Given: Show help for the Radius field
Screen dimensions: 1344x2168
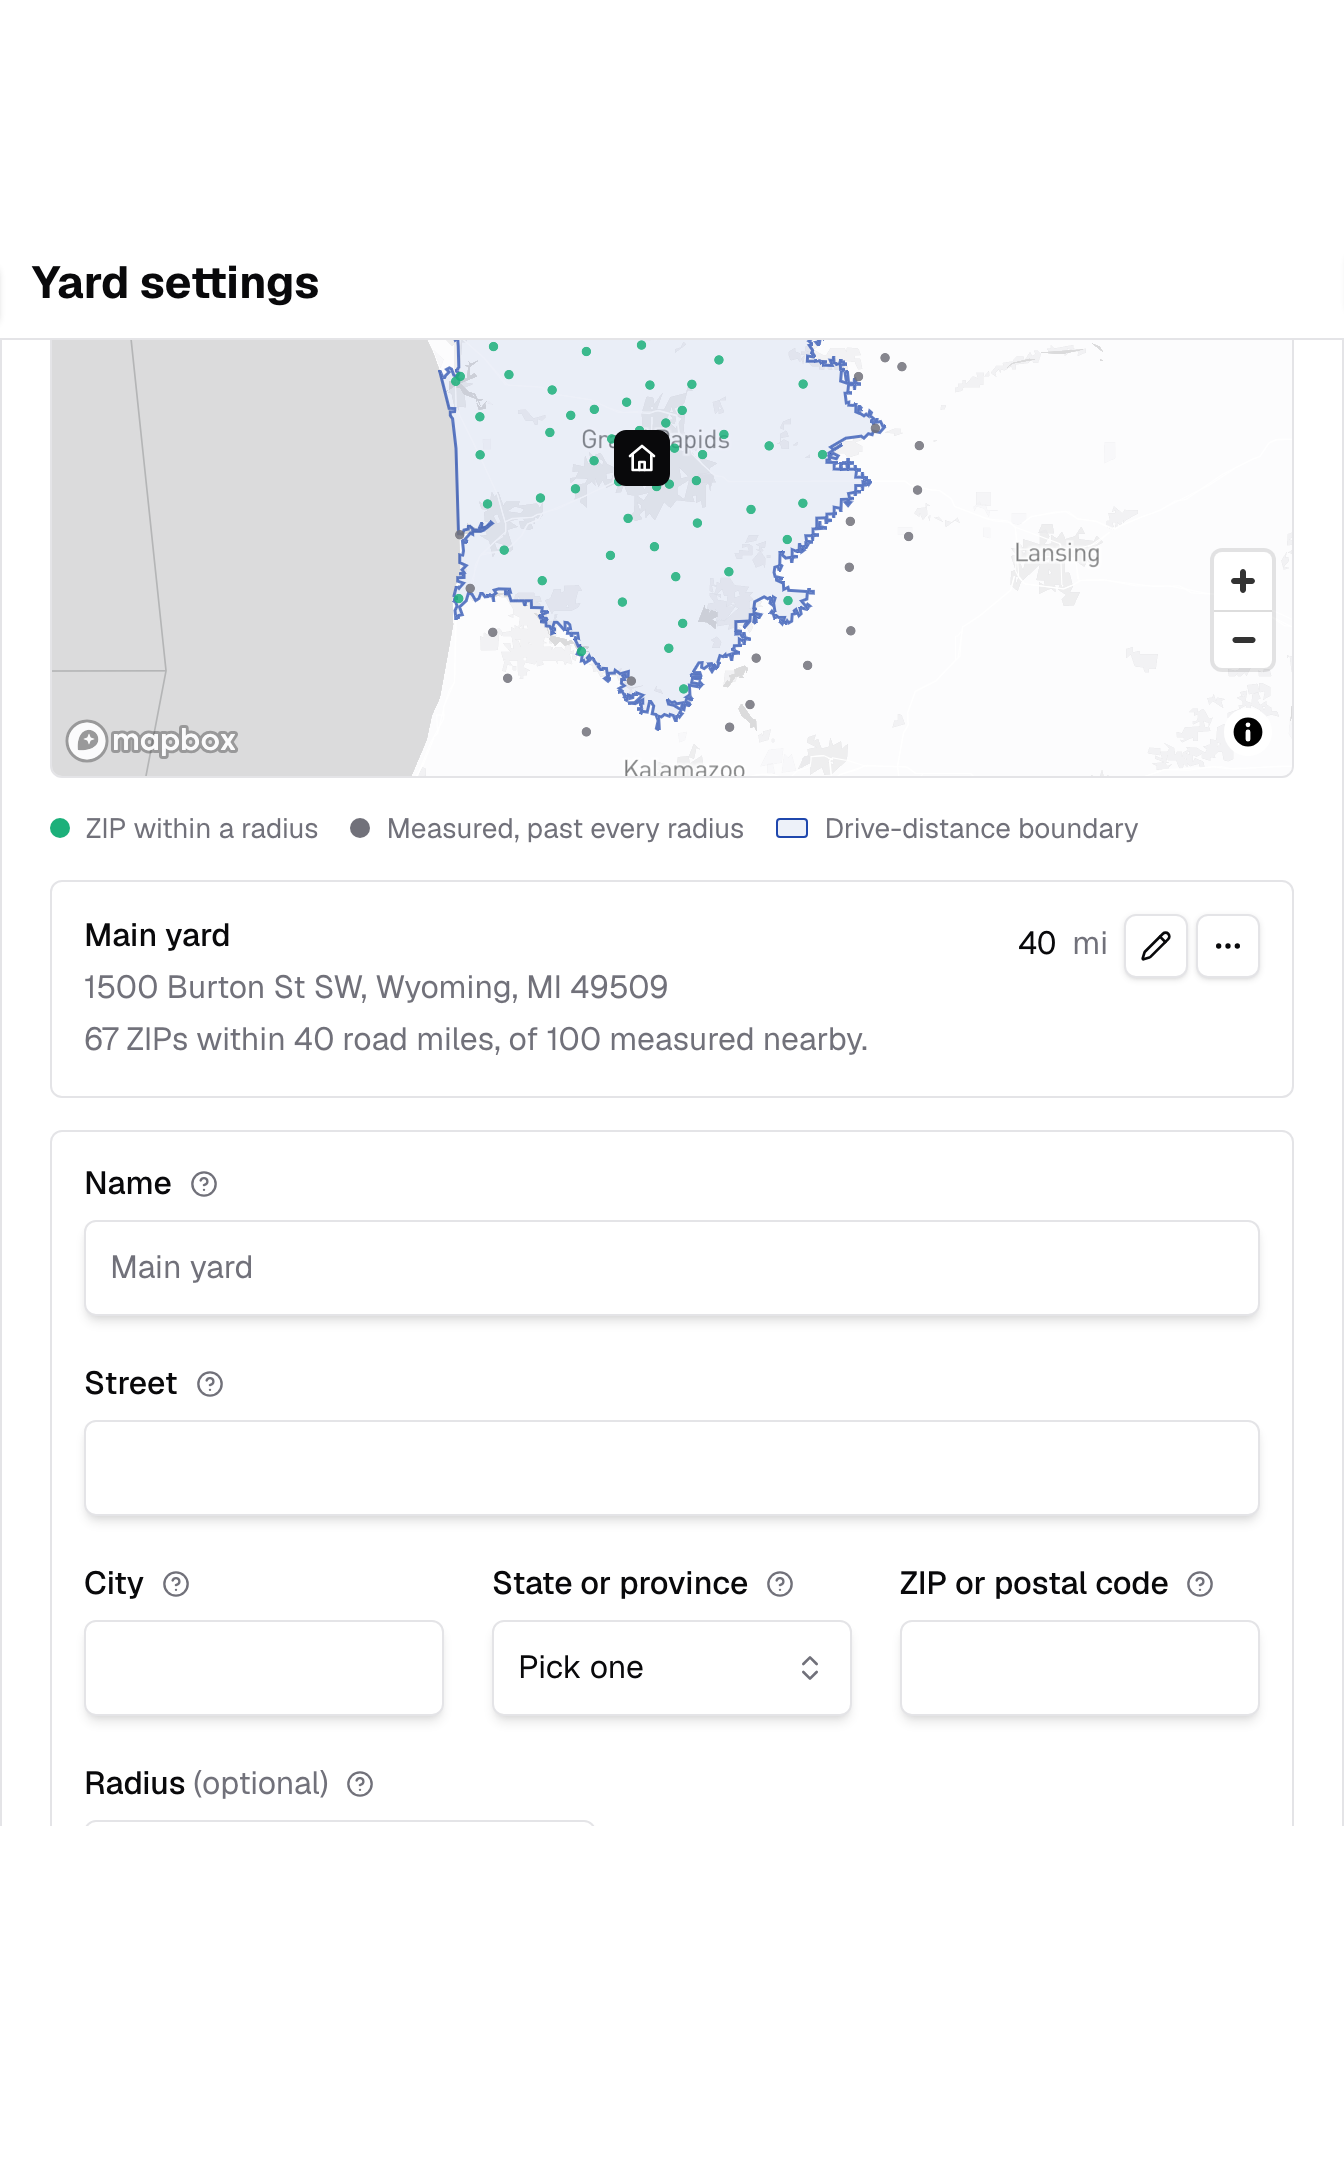Looking at the screenshot, I should point(360,1784).
